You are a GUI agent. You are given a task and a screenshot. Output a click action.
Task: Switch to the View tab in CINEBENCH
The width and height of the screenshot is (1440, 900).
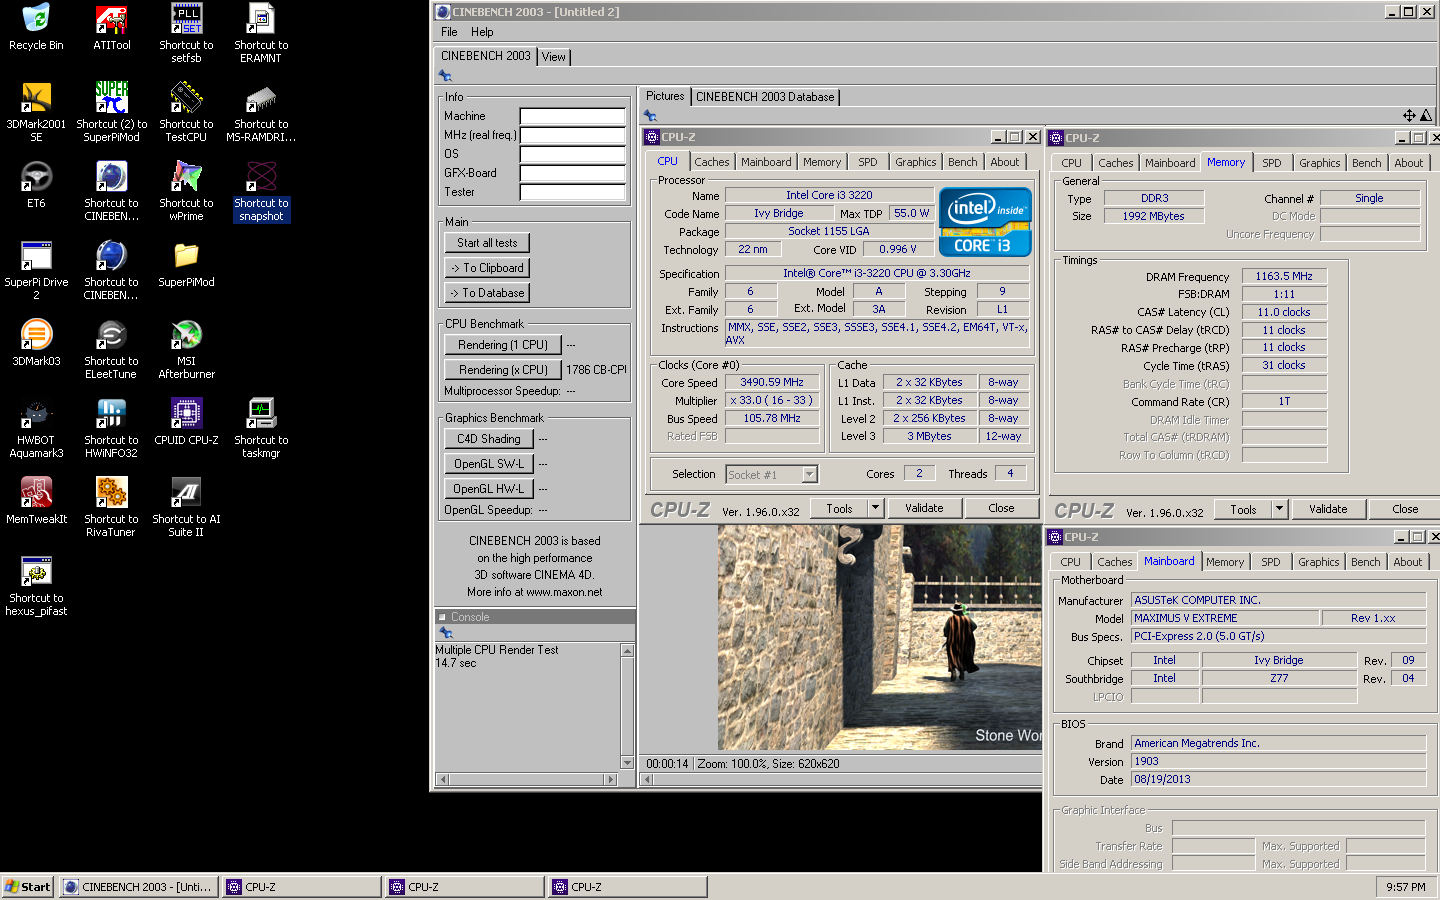[554, 57]
